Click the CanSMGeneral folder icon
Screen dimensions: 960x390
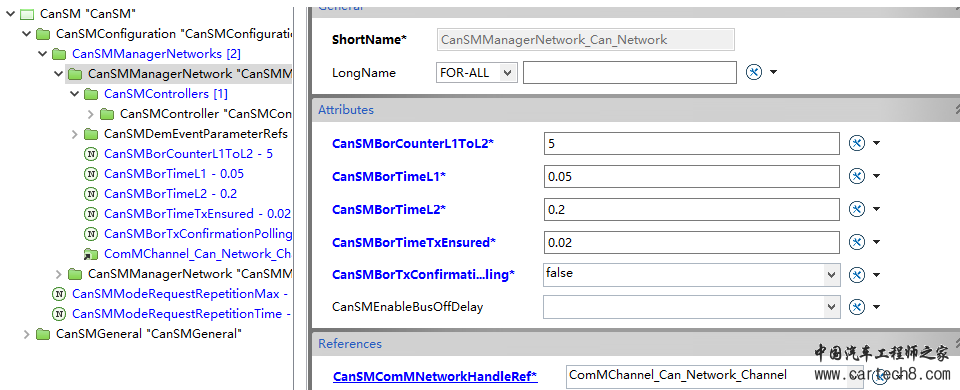point(43,334)
